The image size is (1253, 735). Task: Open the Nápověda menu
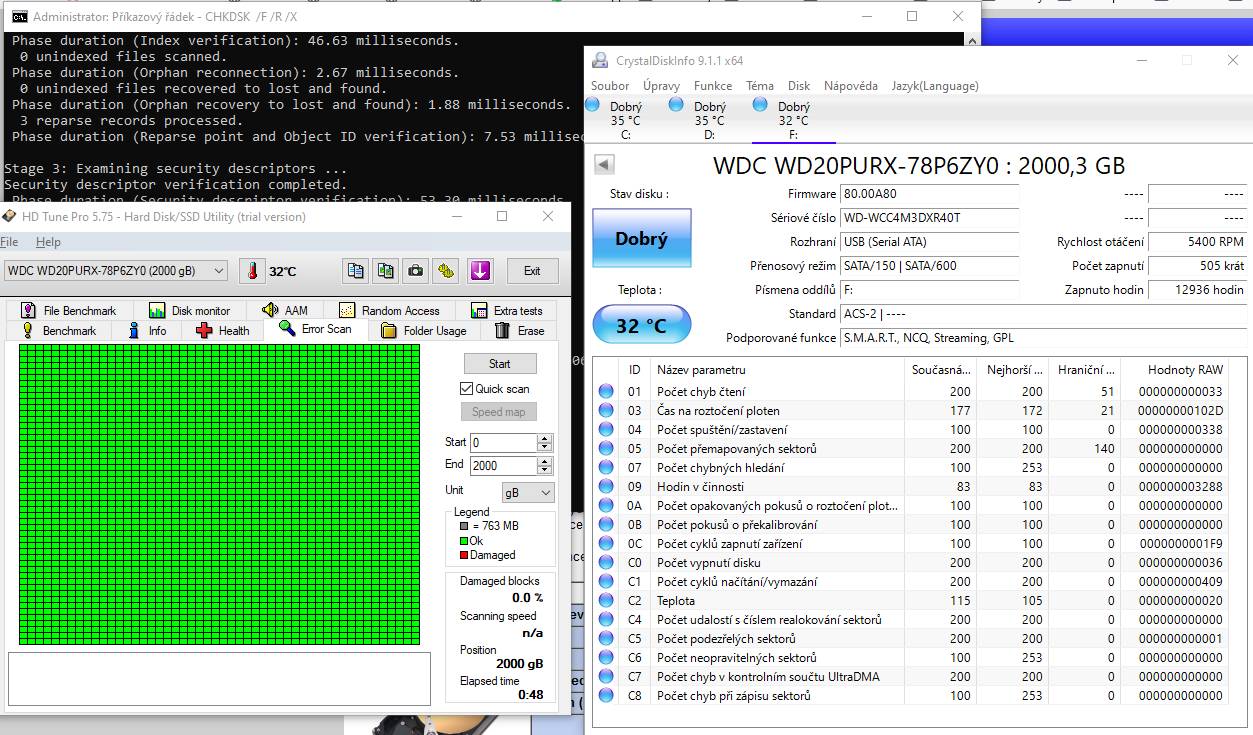point(851,86)
